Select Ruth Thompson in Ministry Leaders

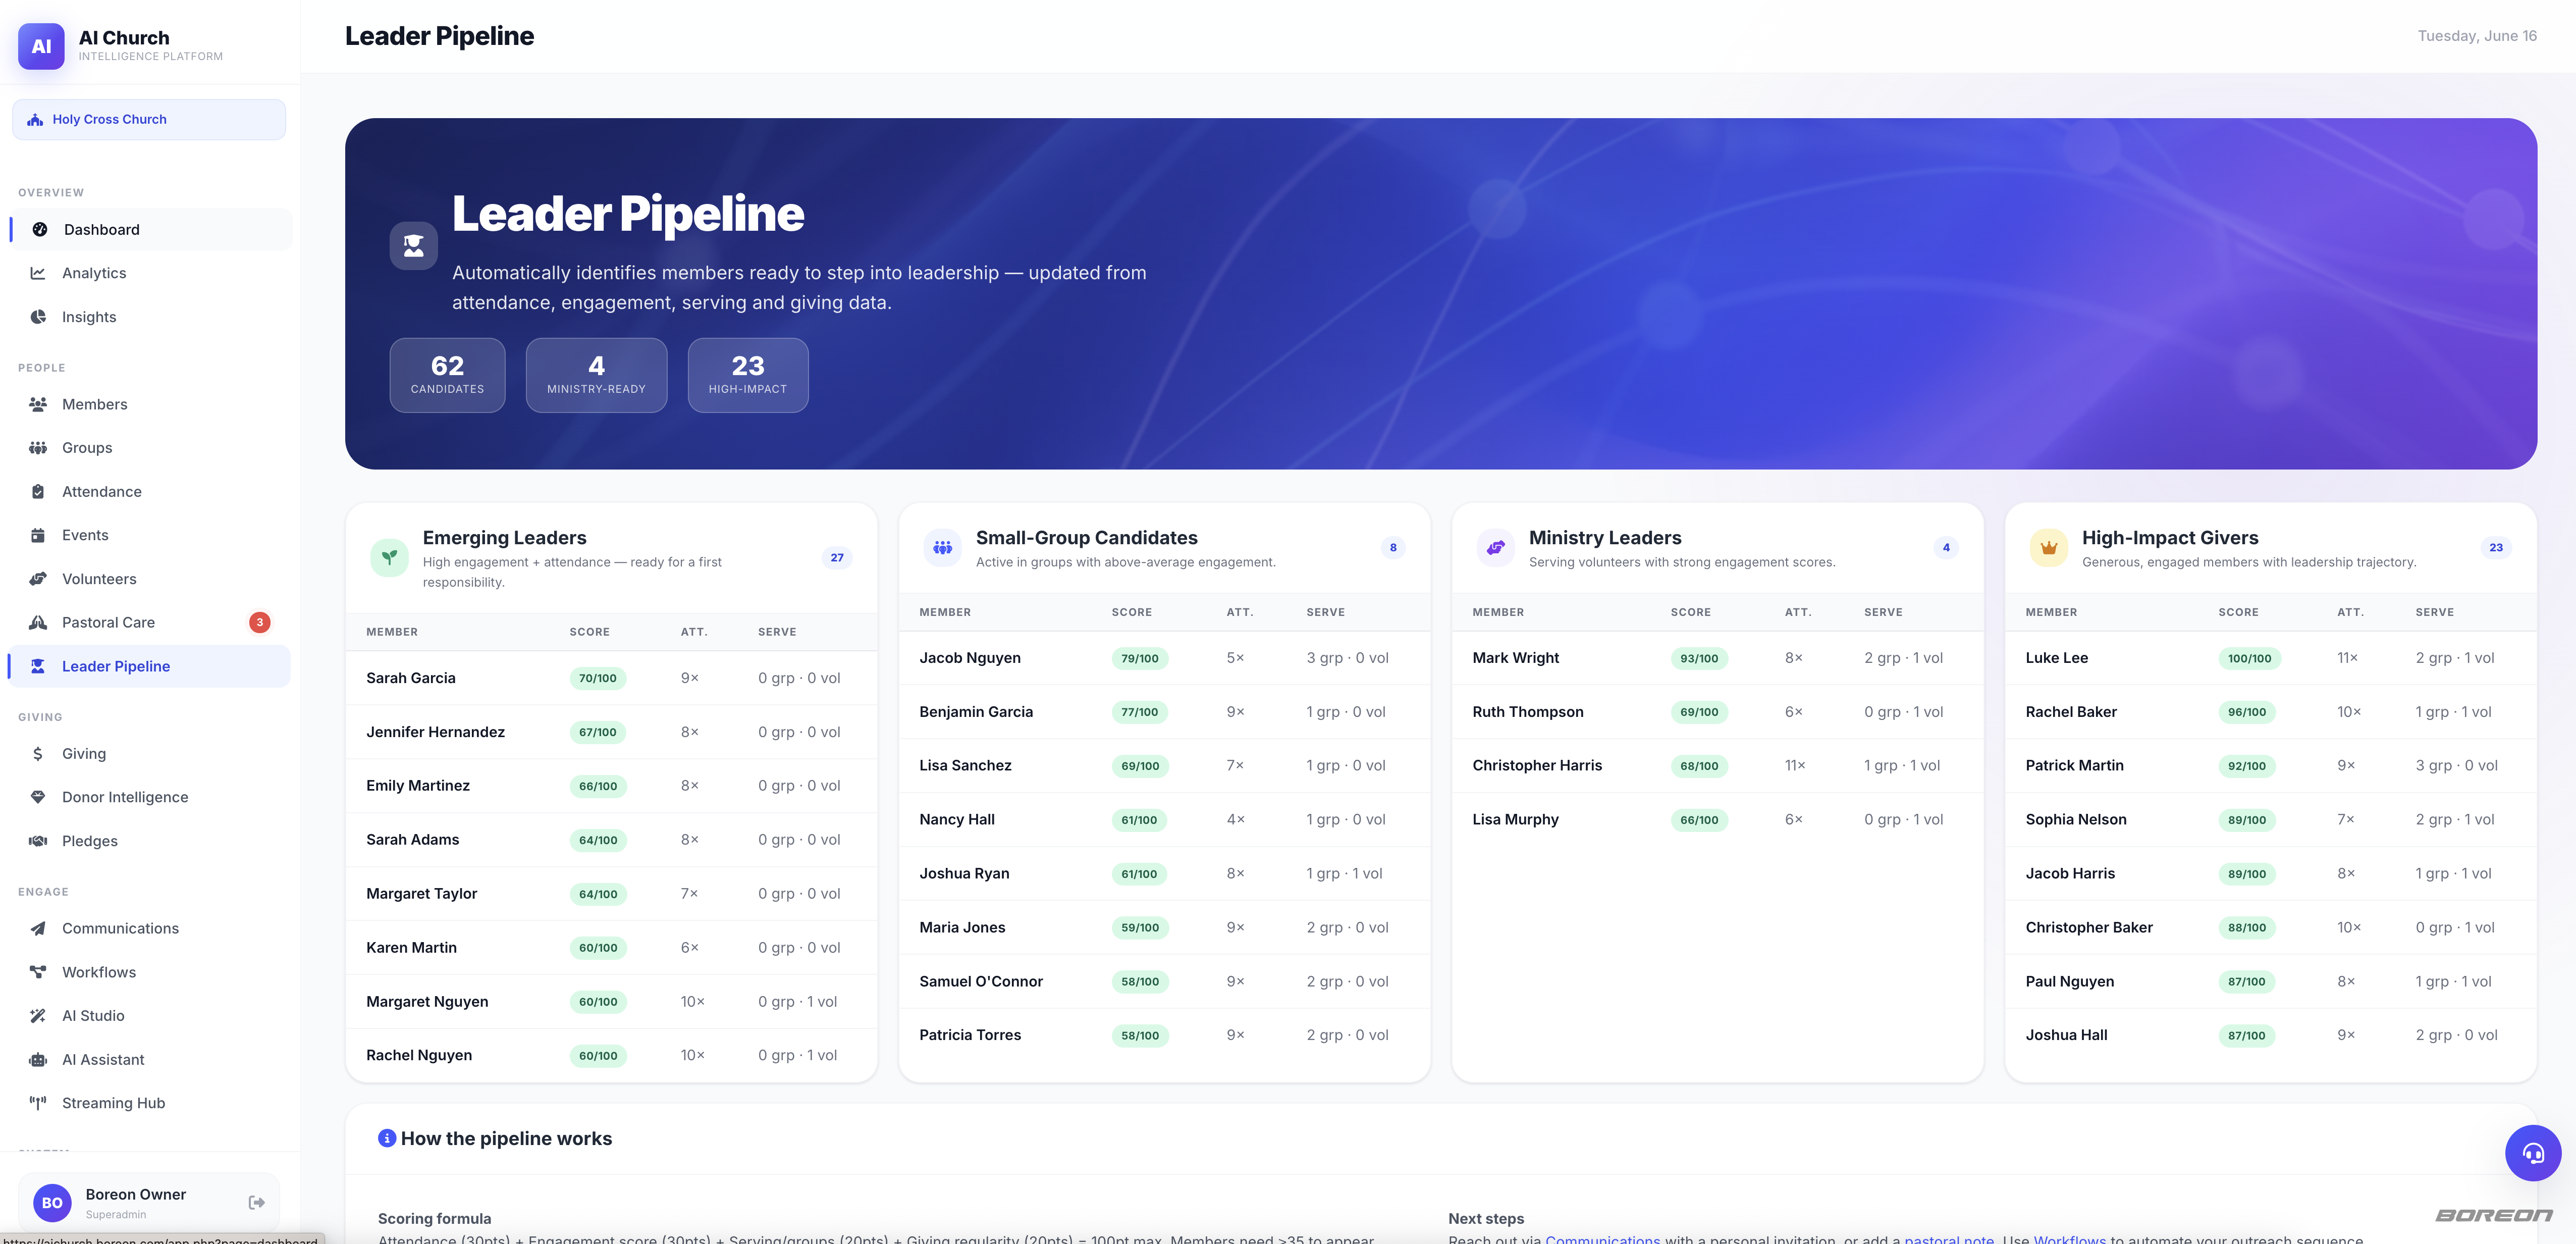point(1717,712)
